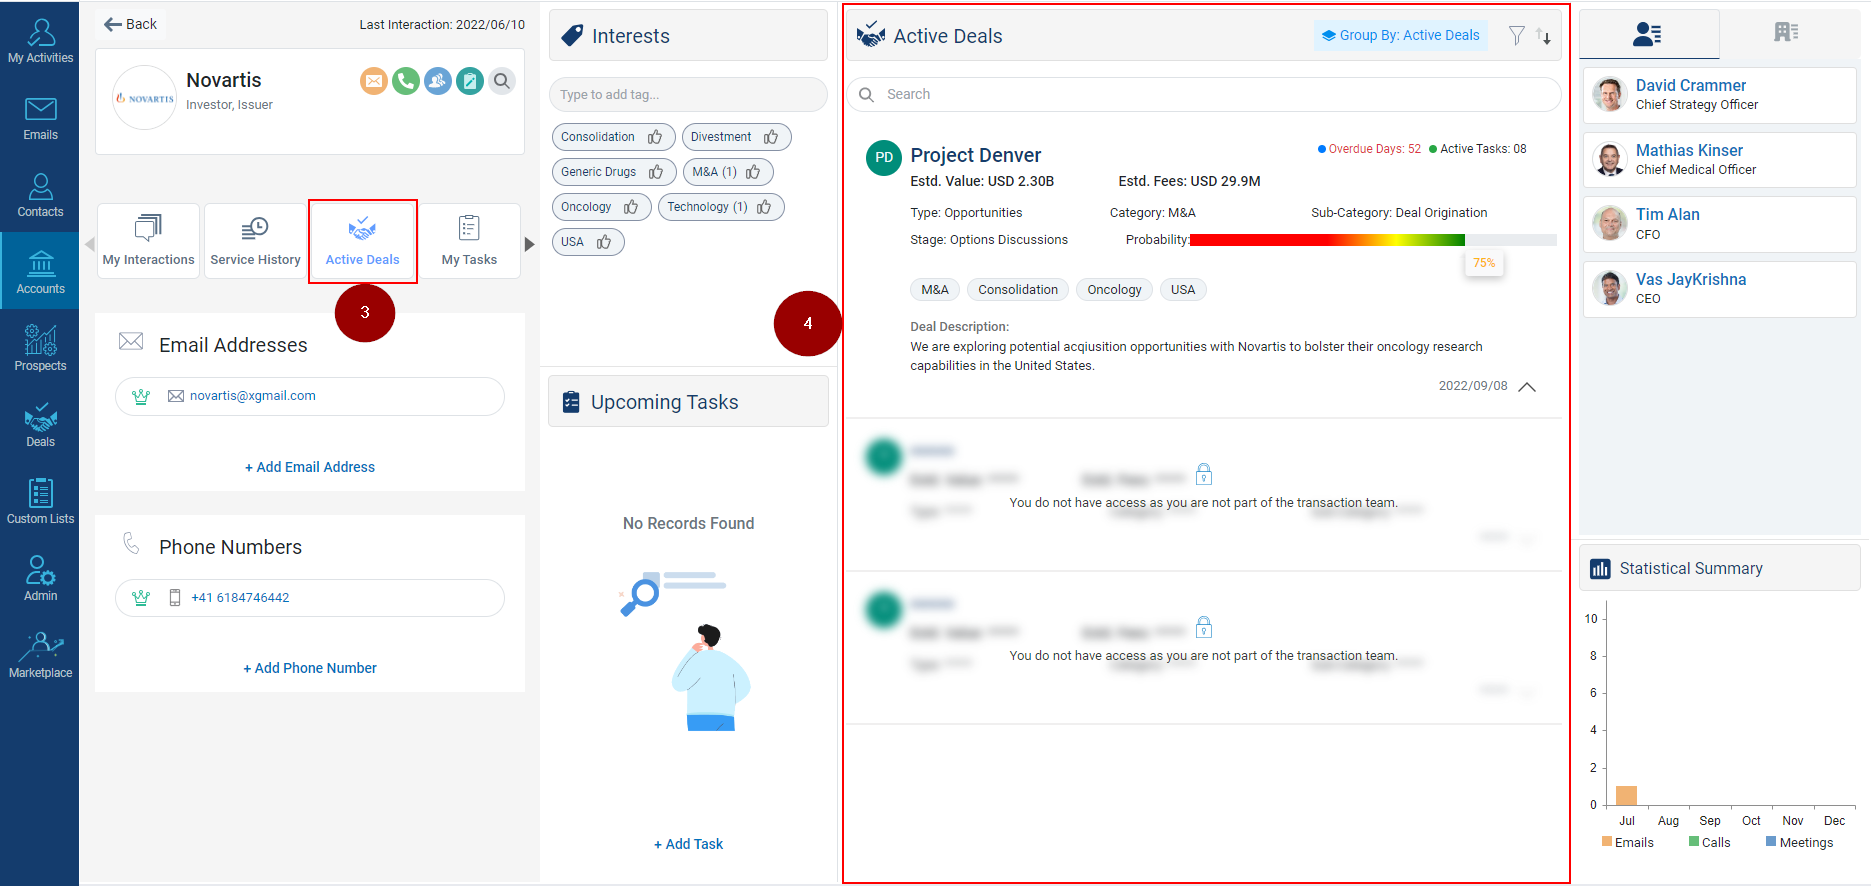Like the USA interest tag

pos(604,242)
